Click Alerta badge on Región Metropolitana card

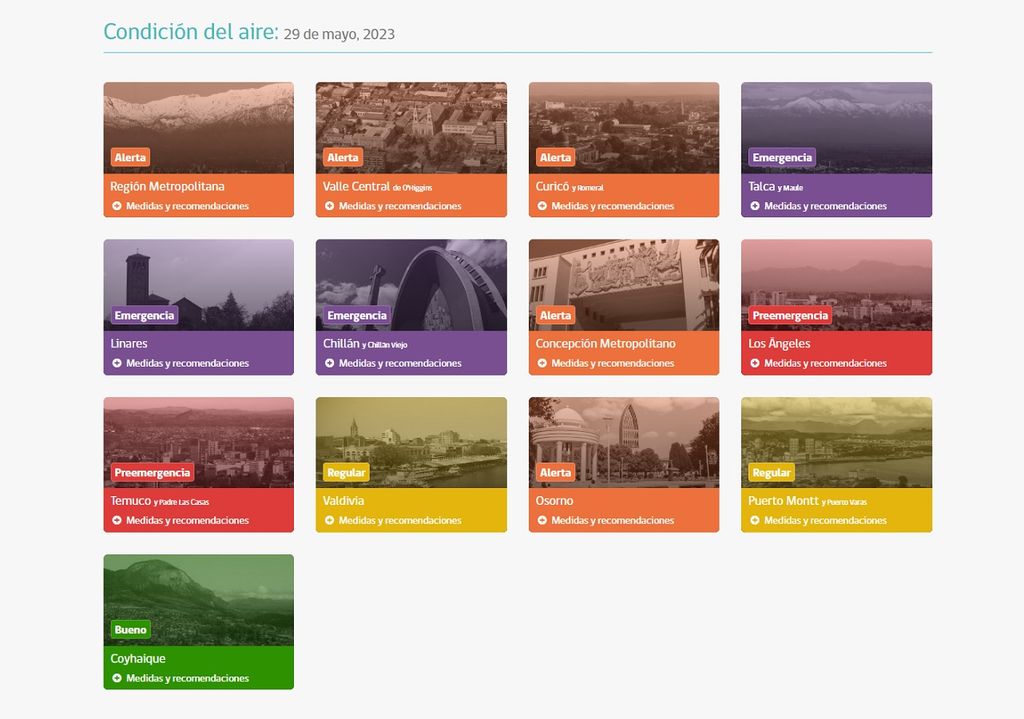(131, 157)
